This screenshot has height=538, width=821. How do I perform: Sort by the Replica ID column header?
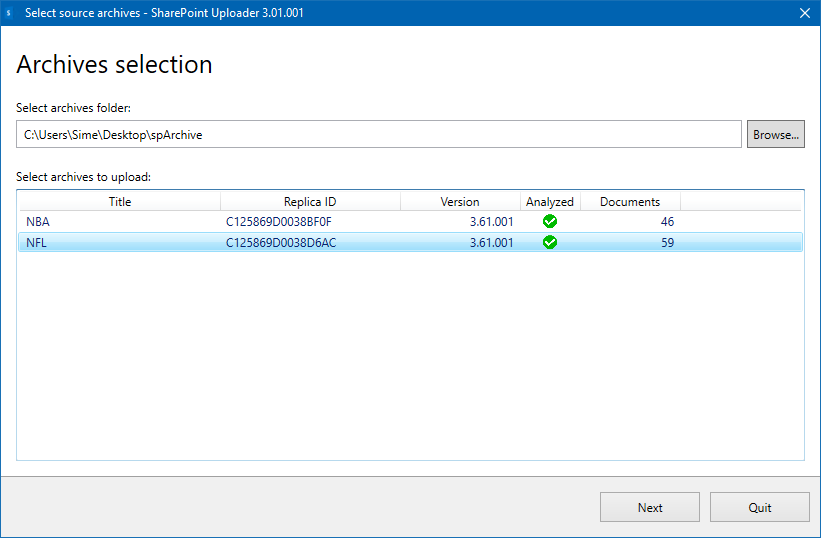(x=310, y=201)
